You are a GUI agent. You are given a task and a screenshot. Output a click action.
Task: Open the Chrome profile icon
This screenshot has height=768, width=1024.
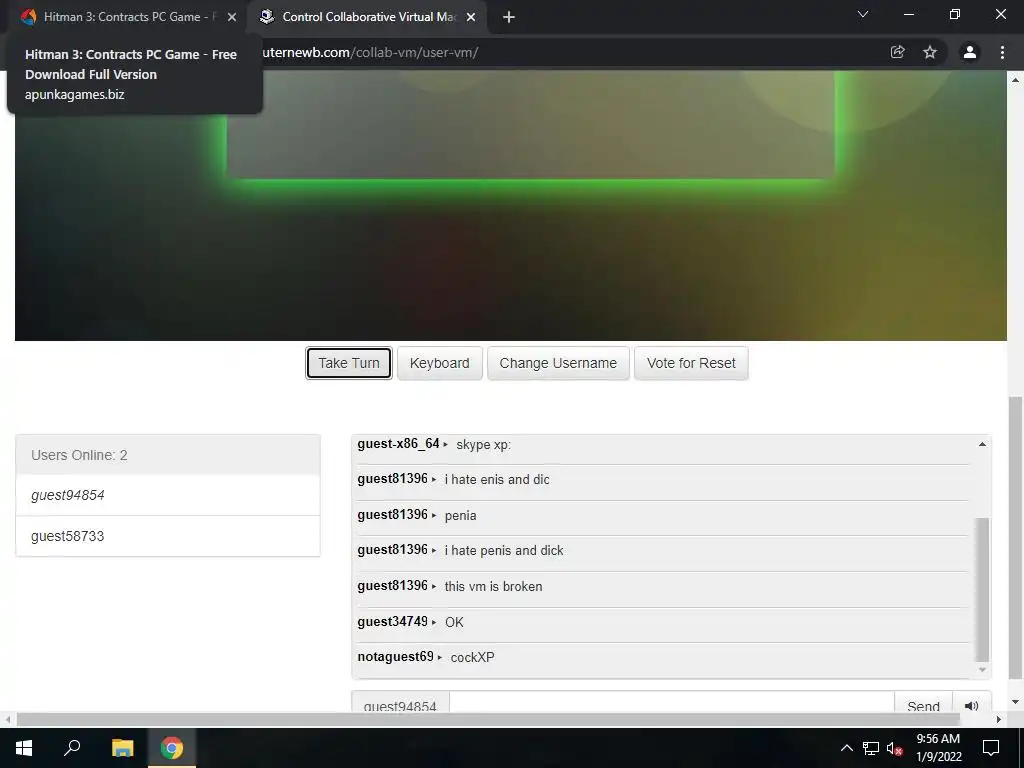[x=970, y=52]
